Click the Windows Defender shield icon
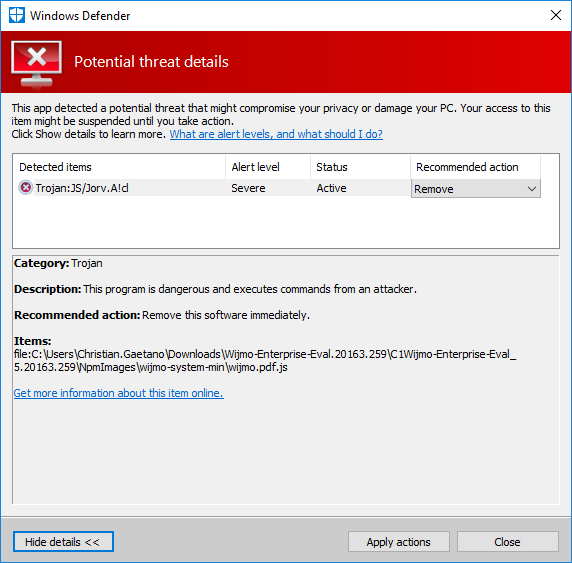Screen dimensions: 572x563 pyautogui.click(x=17, y=15)
